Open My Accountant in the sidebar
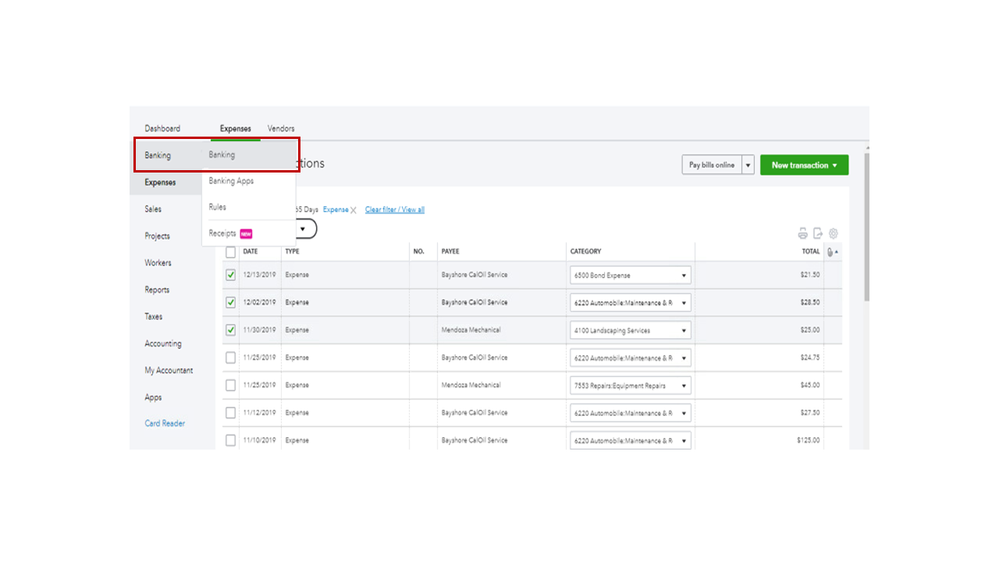This screenshot has width=999, height=562. tap(169, 370)
